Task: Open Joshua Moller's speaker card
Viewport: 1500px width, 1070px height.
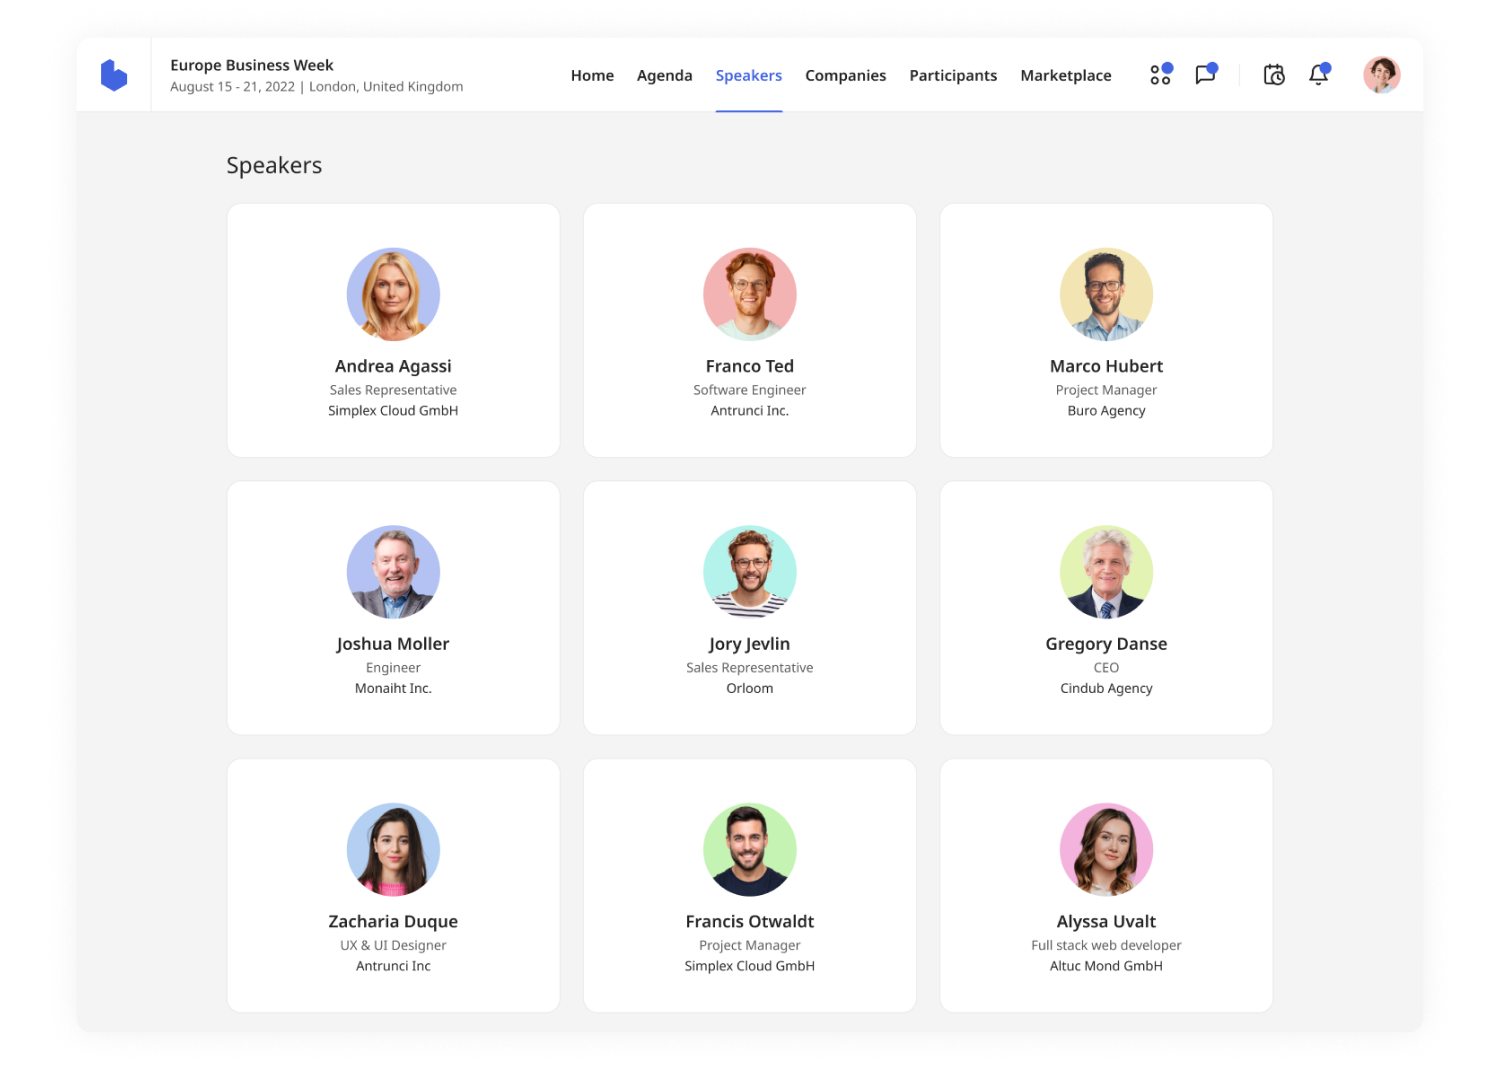Action: click(393, 608)
